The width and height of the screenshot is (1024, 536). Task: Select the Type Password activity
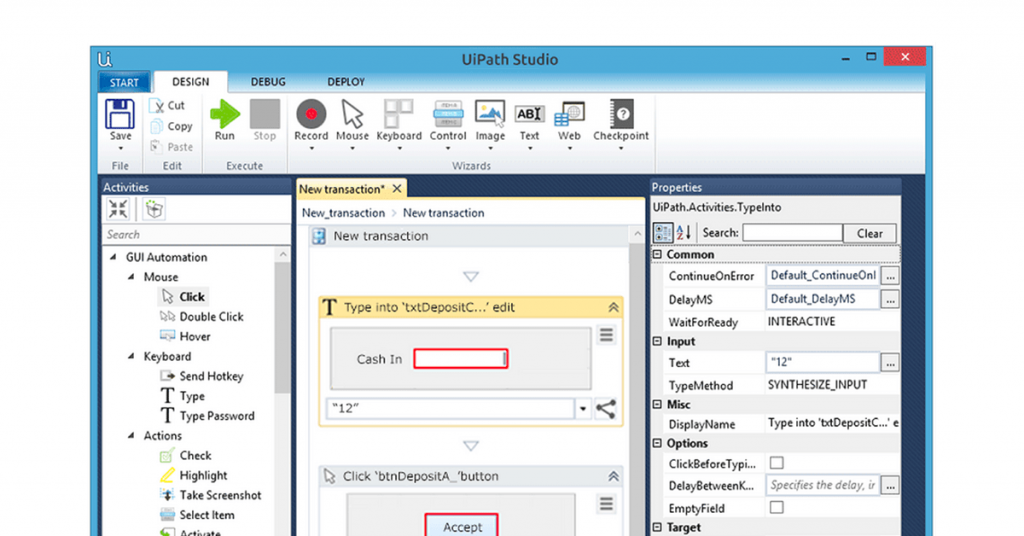(x=208, y=416)
